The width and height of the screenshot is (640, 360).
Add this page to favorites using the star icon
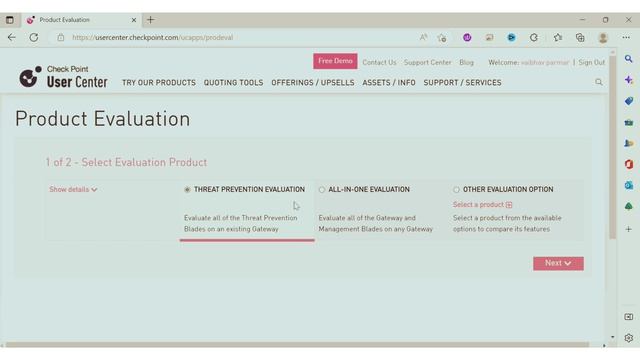coord(442,38)
